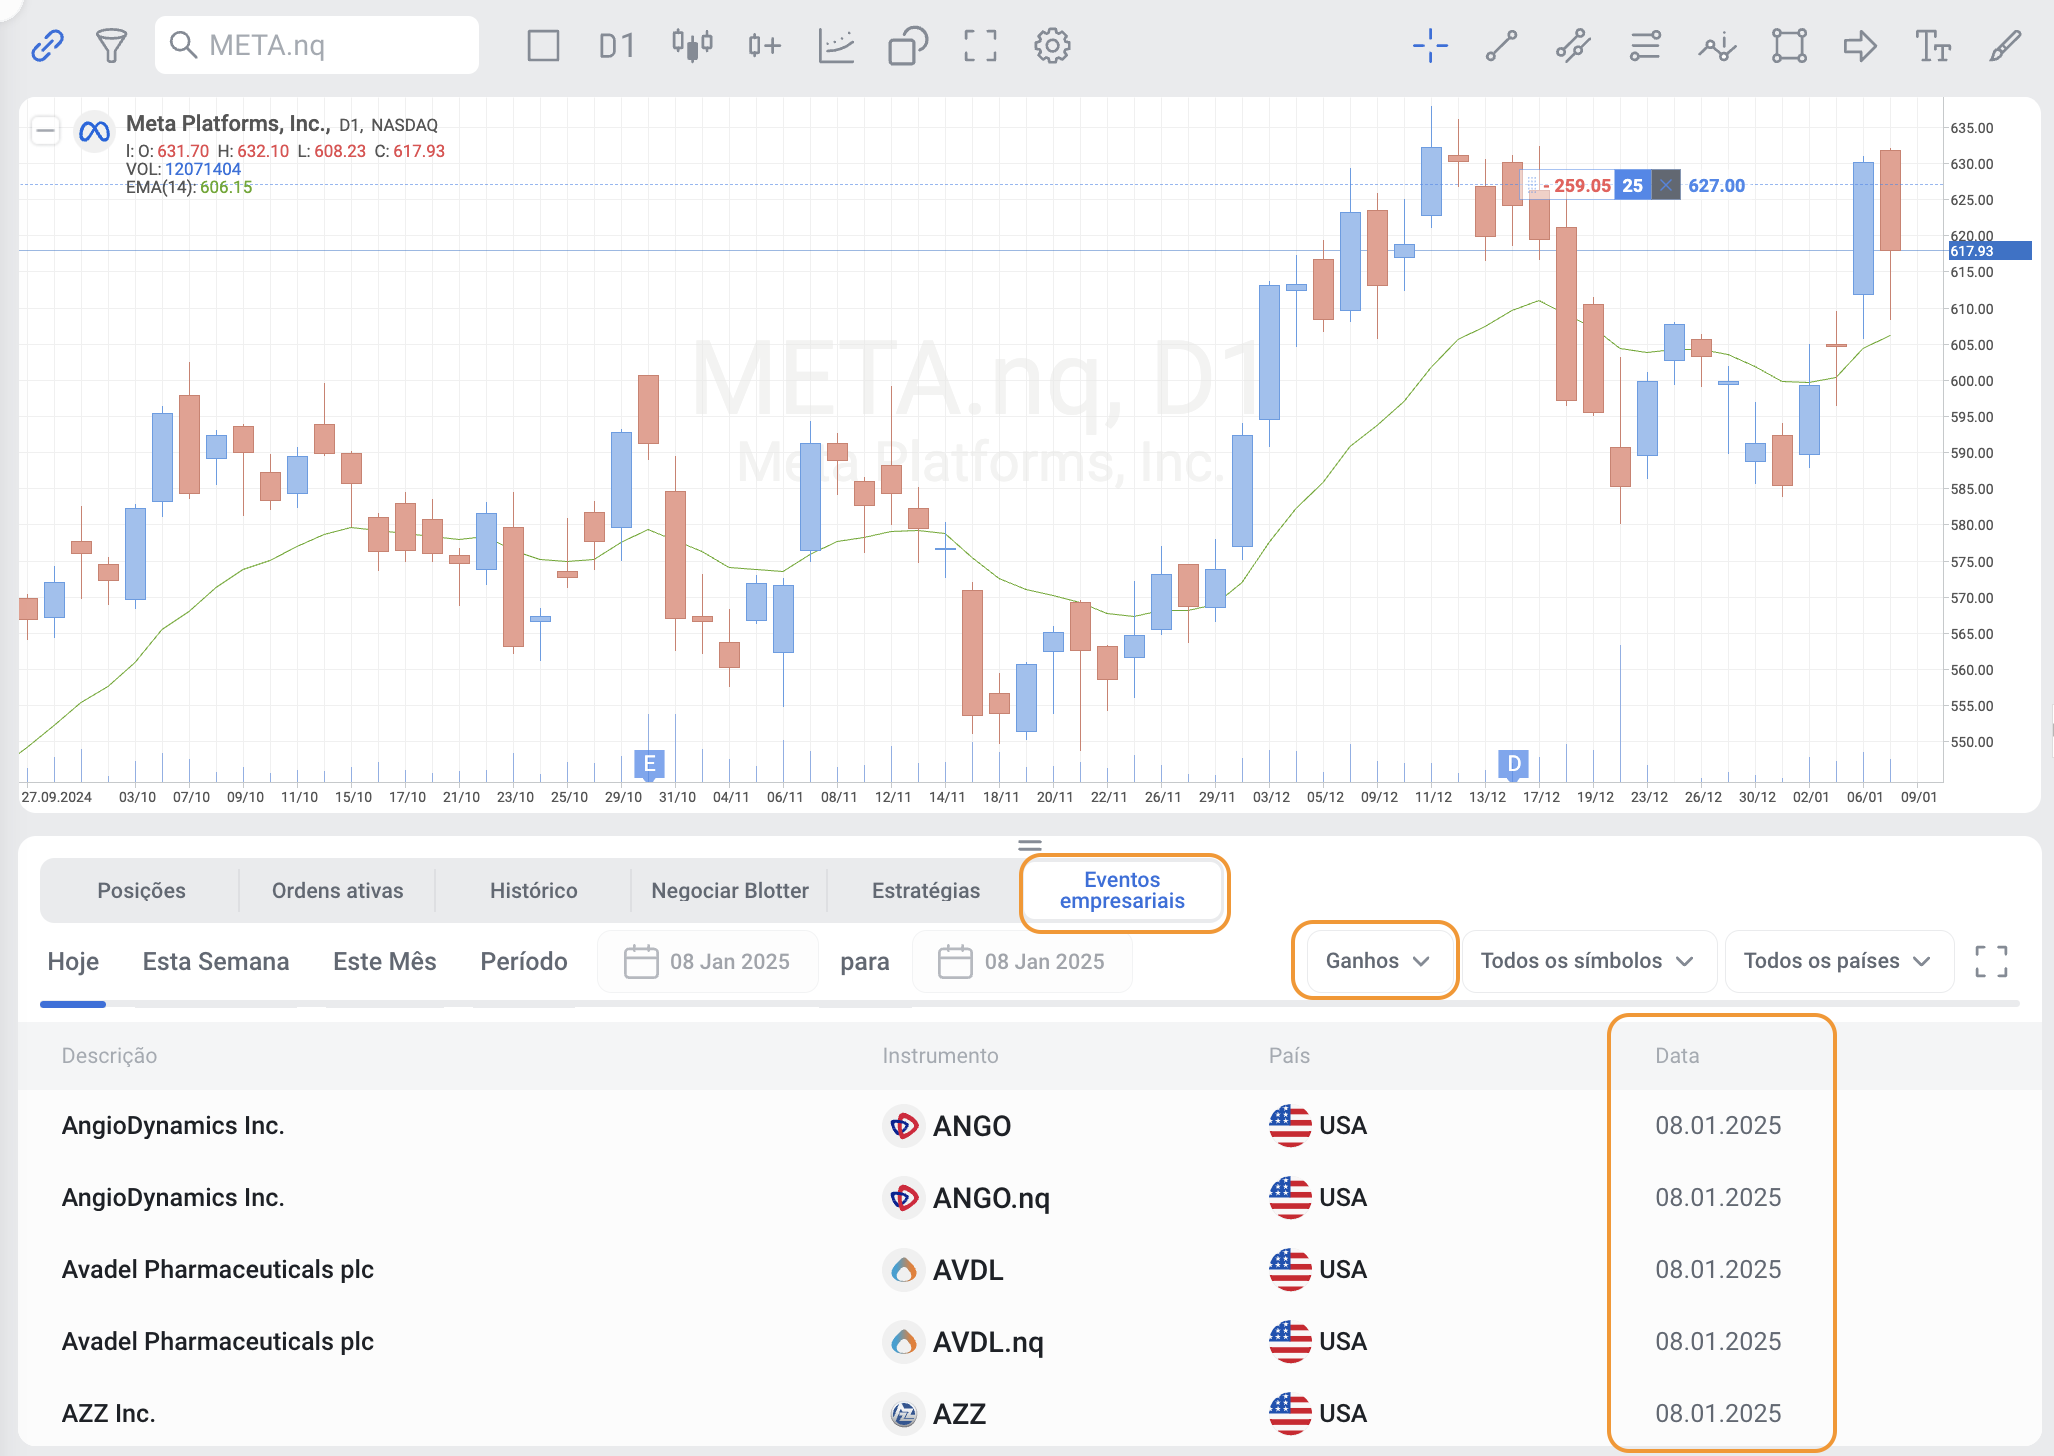Expand events panel to fullscreen
The width and height of the screenshot is (2054, 1456).
(1991, 961)
